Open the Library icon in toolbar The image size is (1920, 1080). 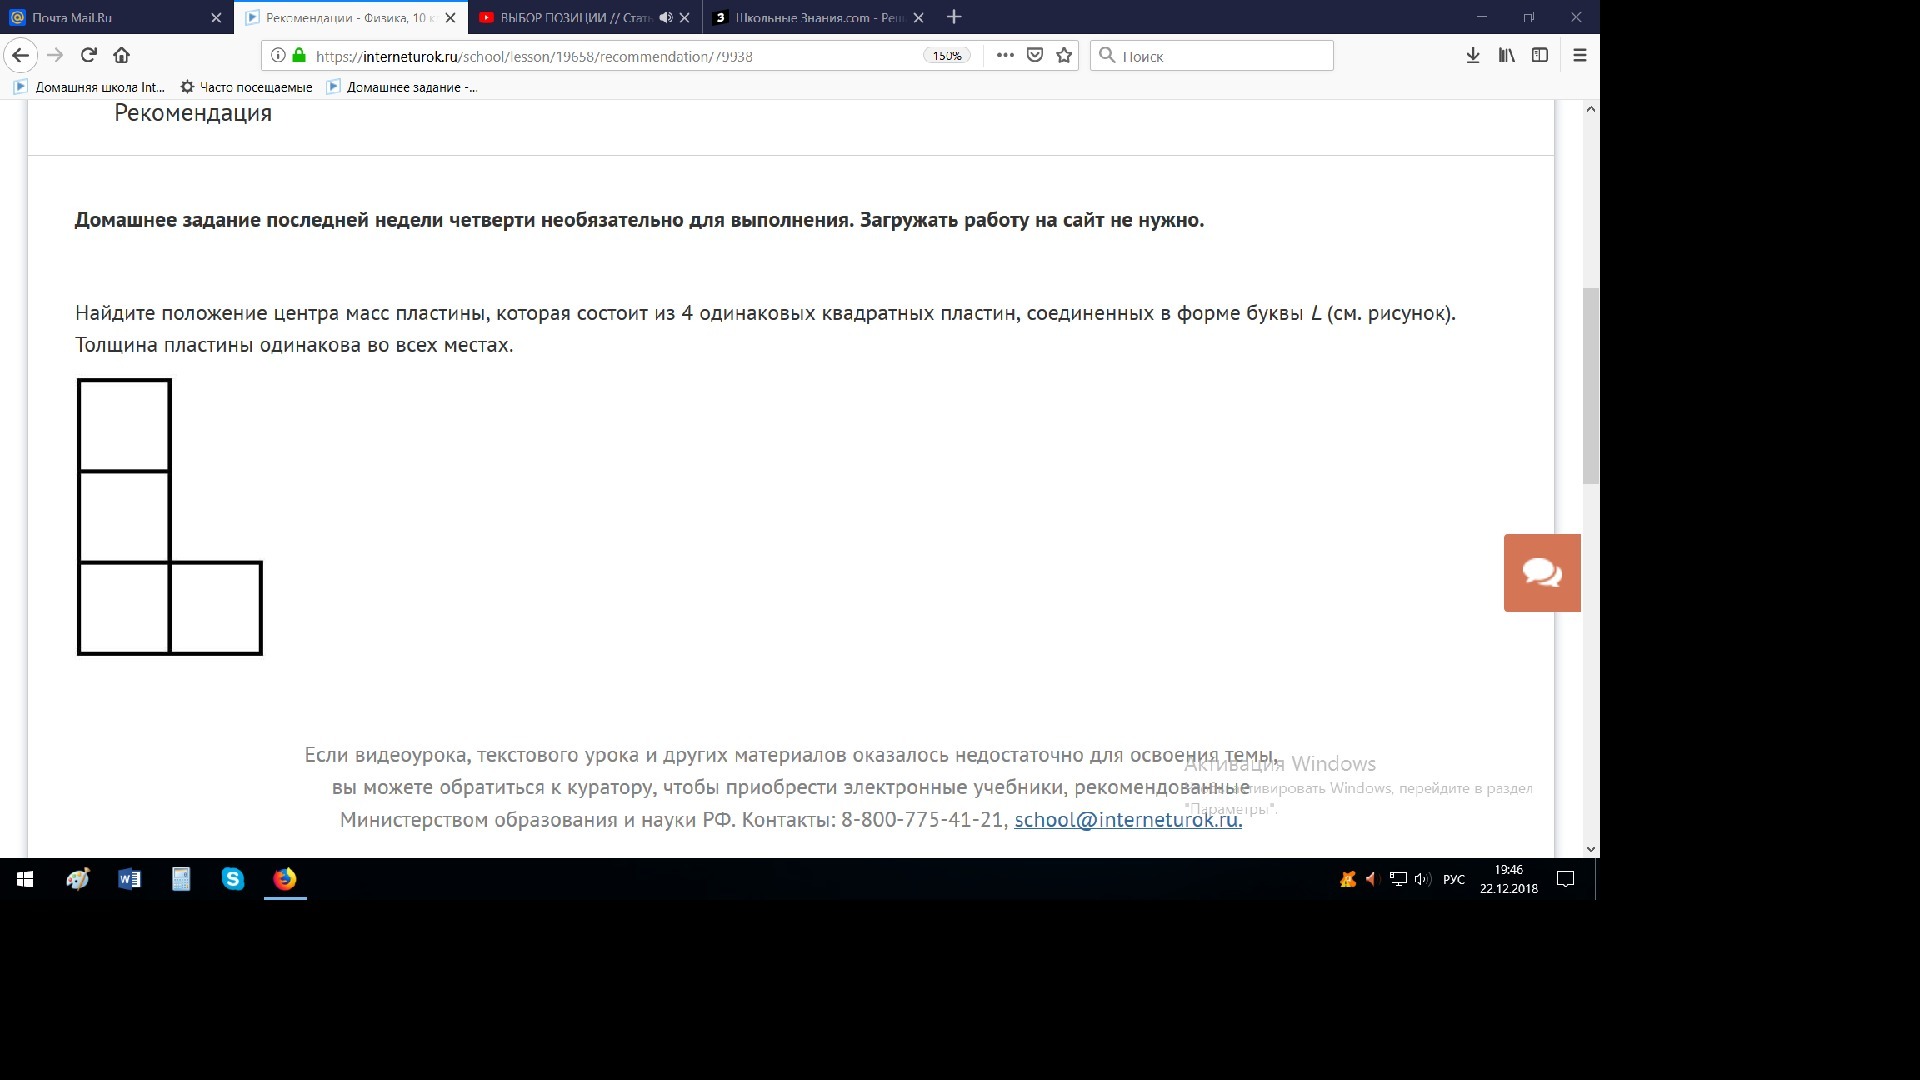pos(1506,56)
